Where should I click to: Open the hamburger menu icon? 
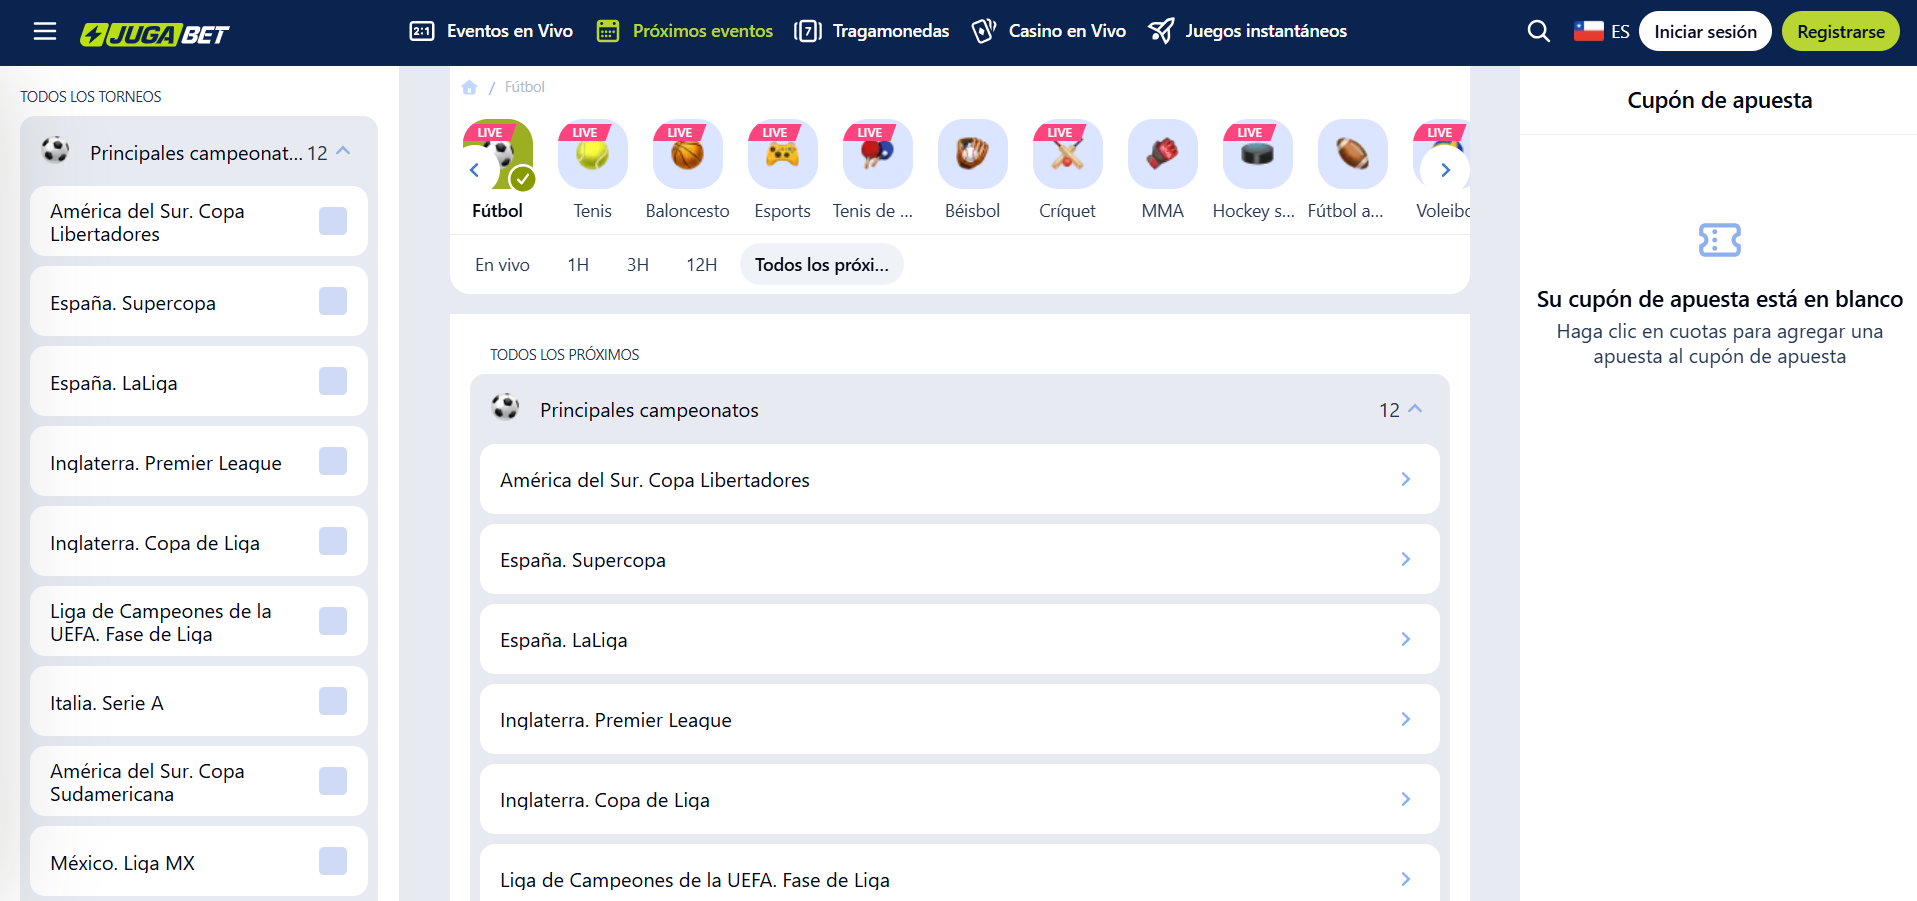coord(44,32)
